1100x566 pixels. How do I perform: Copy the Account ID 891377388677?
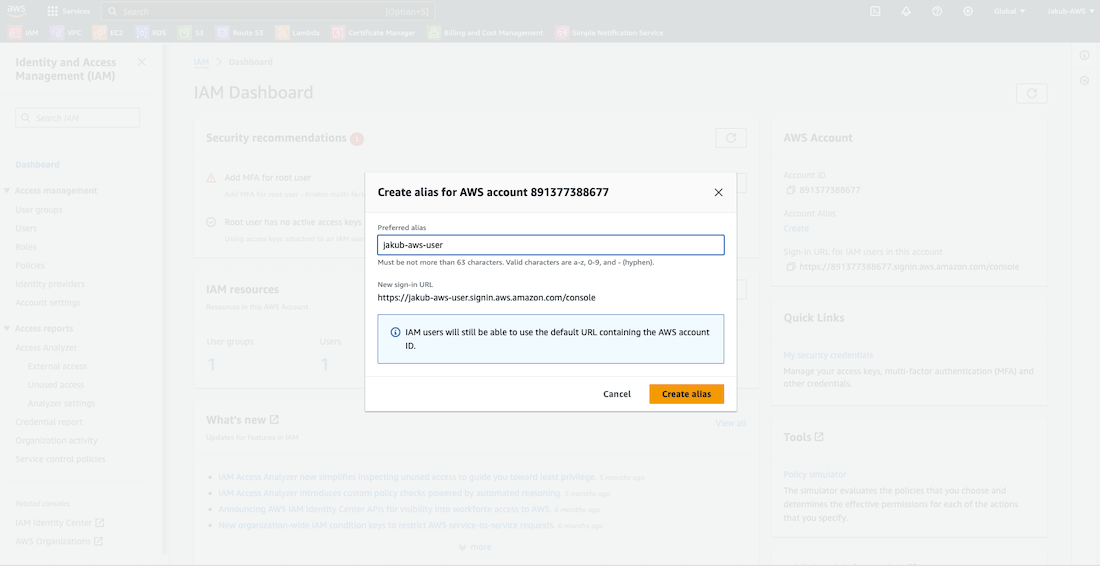click(791, 190)
